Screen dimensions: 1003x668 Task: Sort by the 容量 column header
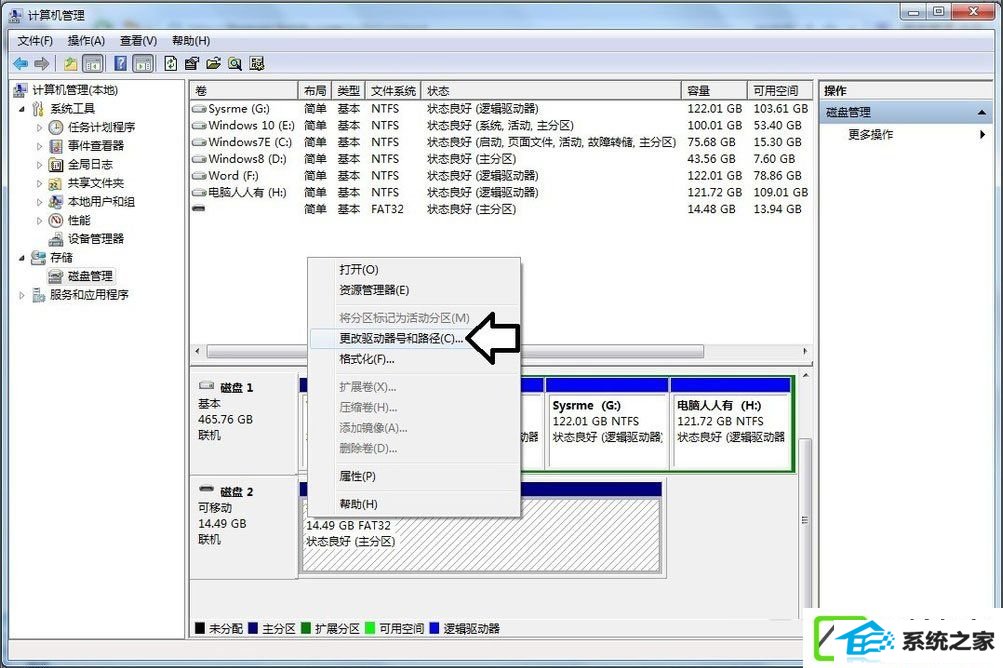click(x=714, y=91)
